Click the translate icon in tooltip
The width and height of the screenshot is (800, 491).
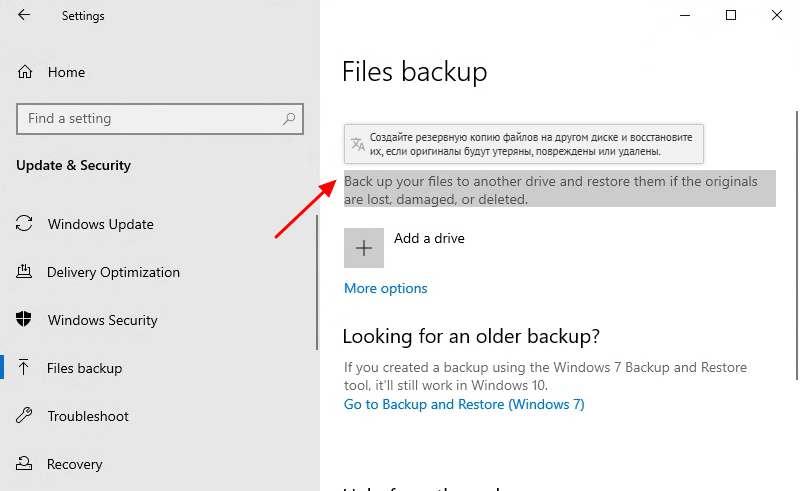(x=357, y=144)
